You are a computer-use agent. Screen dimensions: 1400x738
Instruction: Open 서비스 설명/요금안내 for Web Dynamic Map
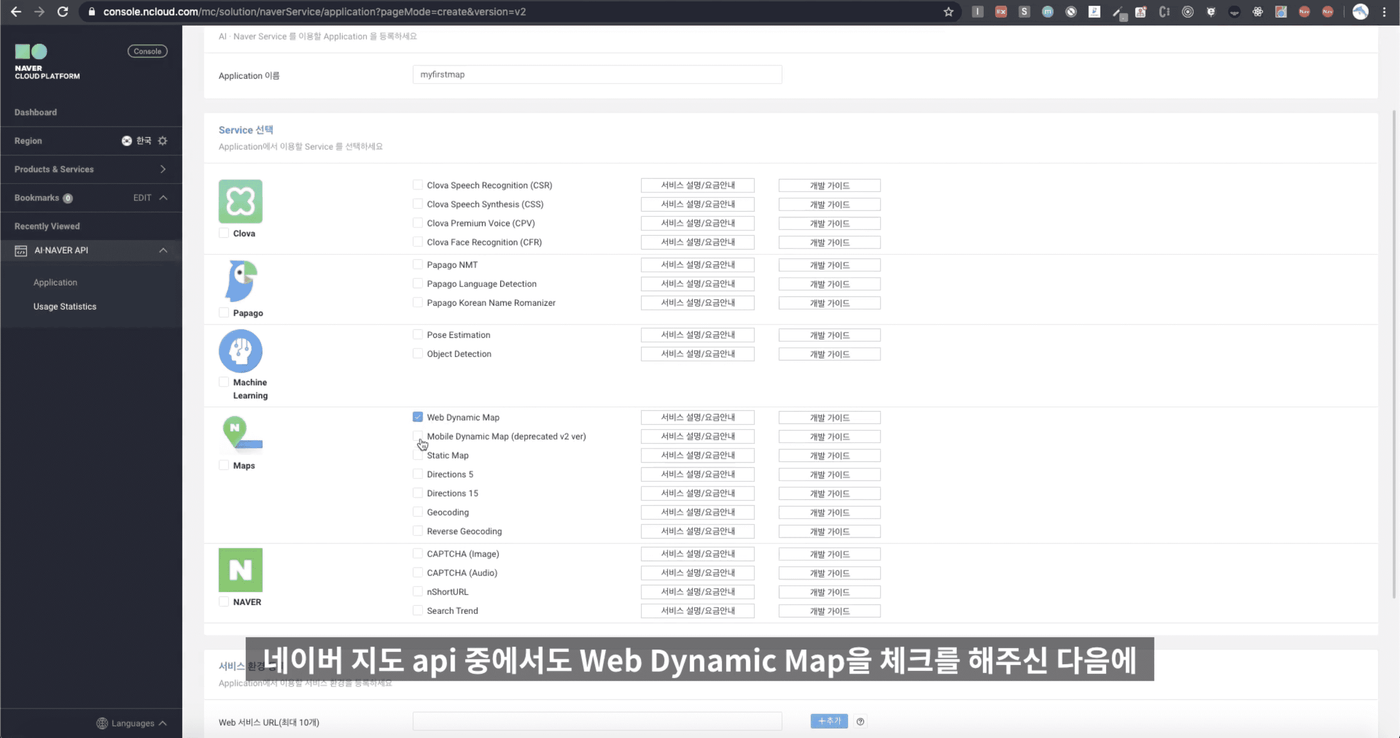point(697,417)
